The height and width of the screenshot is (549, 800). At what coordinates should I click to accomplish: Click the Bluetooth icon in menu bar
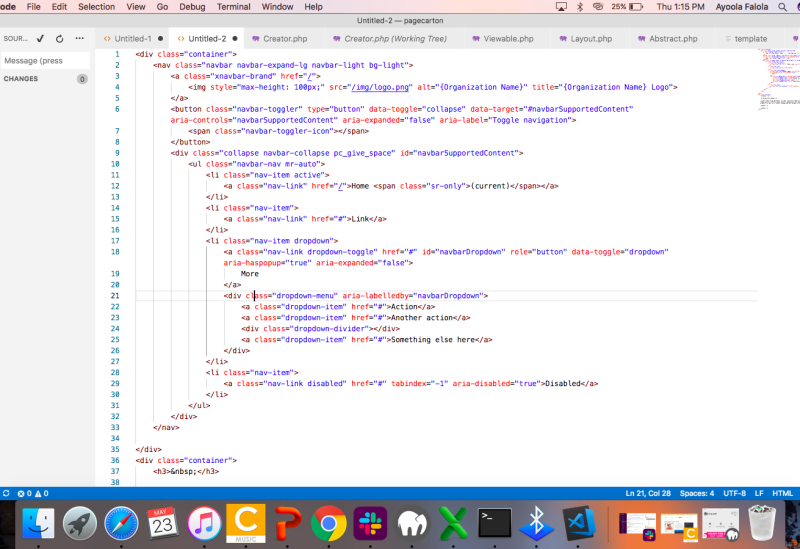coord(580,7)
